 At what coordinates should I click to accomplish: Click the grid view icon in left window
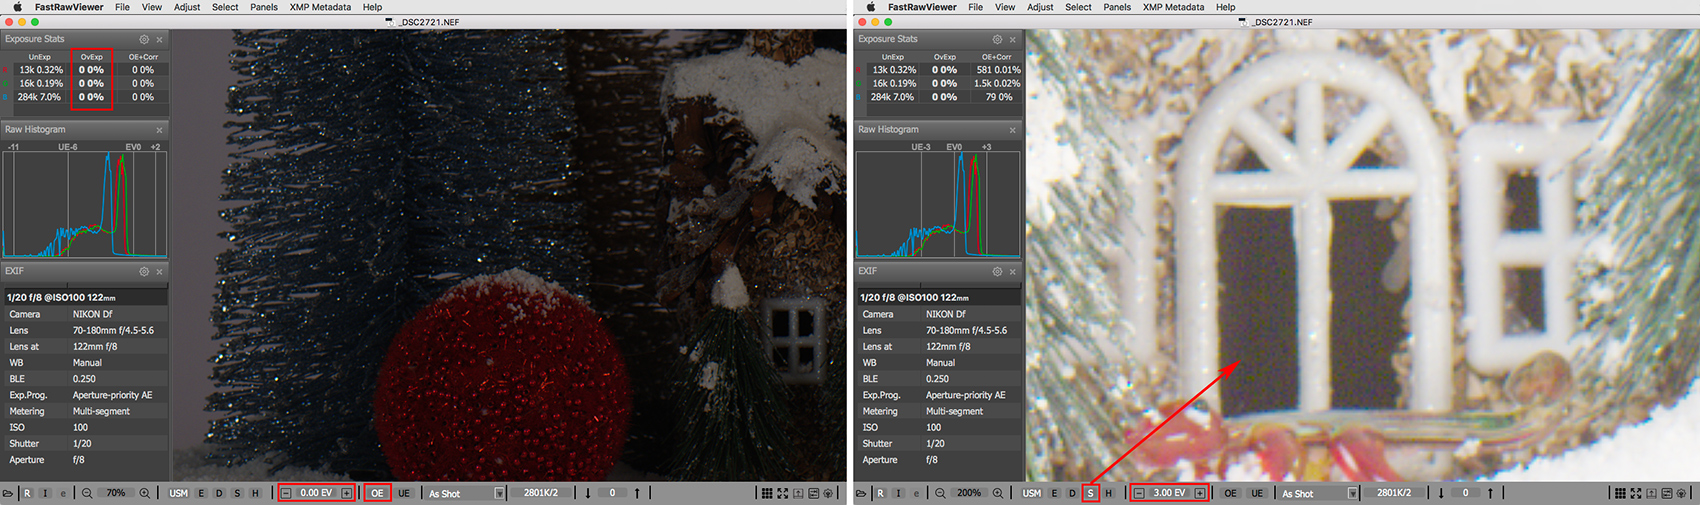767,493
